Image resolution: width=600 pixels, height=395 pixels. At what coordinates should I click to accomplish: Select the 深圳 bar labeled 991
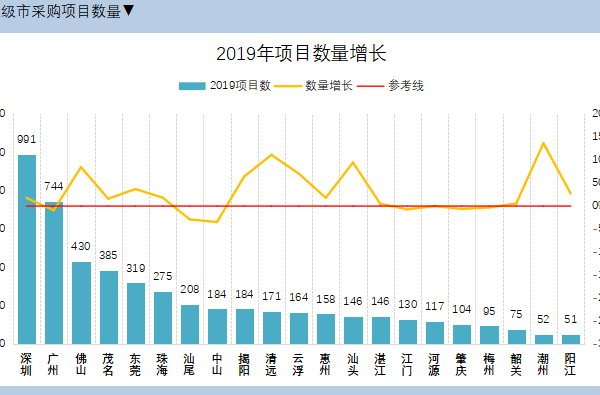point(27,249)
